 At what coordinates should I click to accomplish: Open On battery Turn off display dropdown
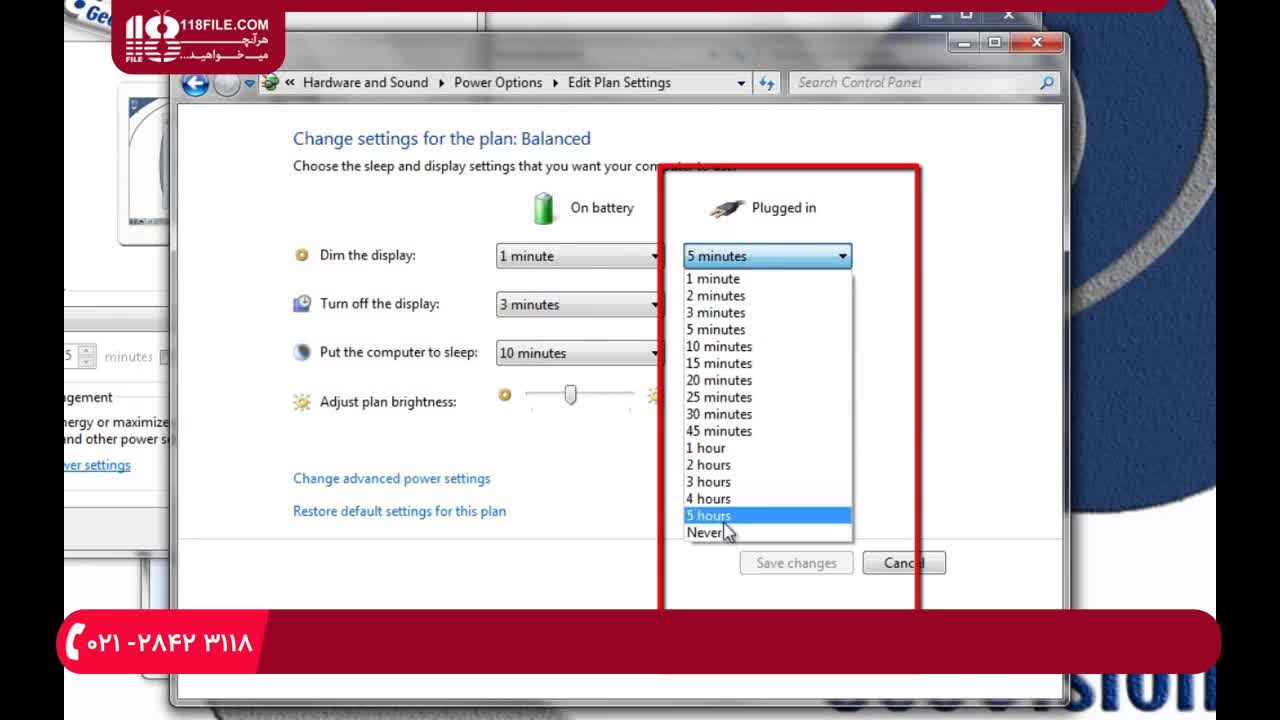(579, 305)
